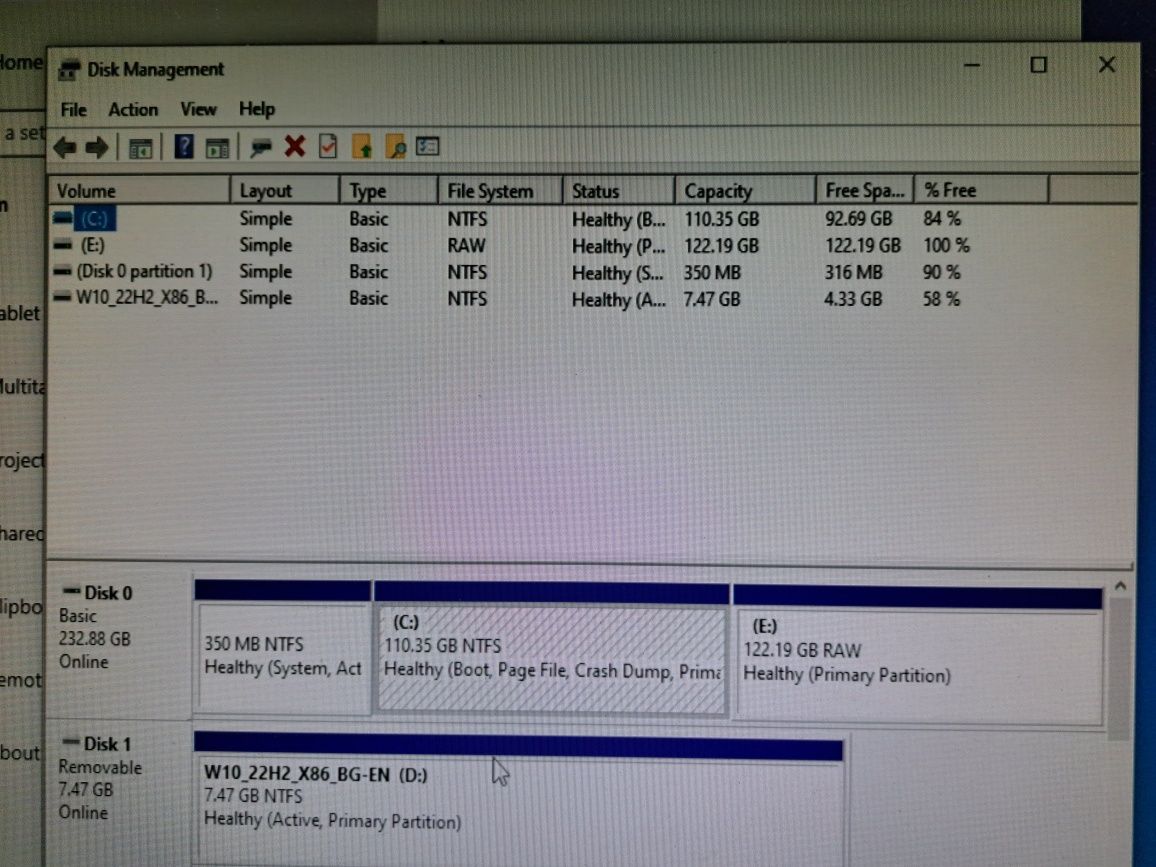Screen dimensions: 1156x867
Task: Click the 7.47 GB capacity cell
Action: [x=712, y=299]
